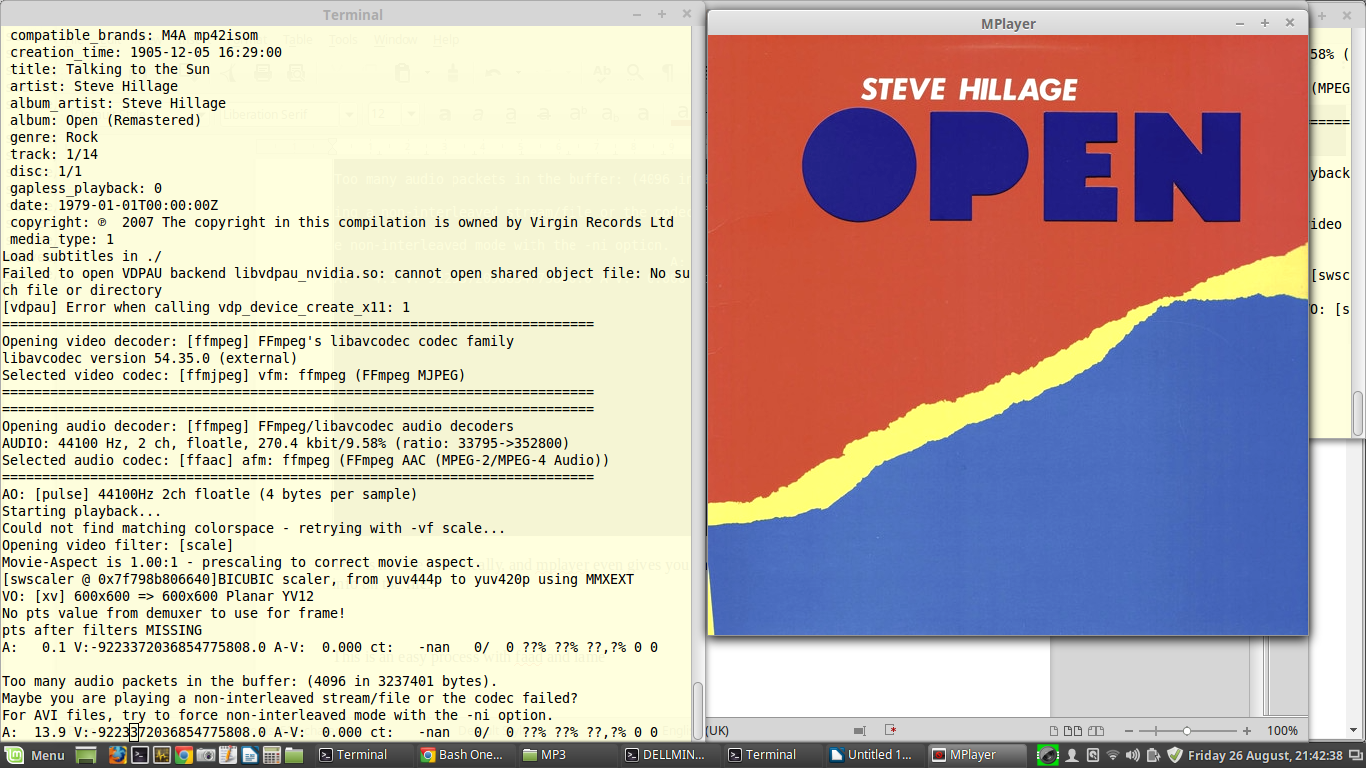Screen dimensions: 1366x768
Task: Click the update manager shield icon
Action: click(1175, 755)
